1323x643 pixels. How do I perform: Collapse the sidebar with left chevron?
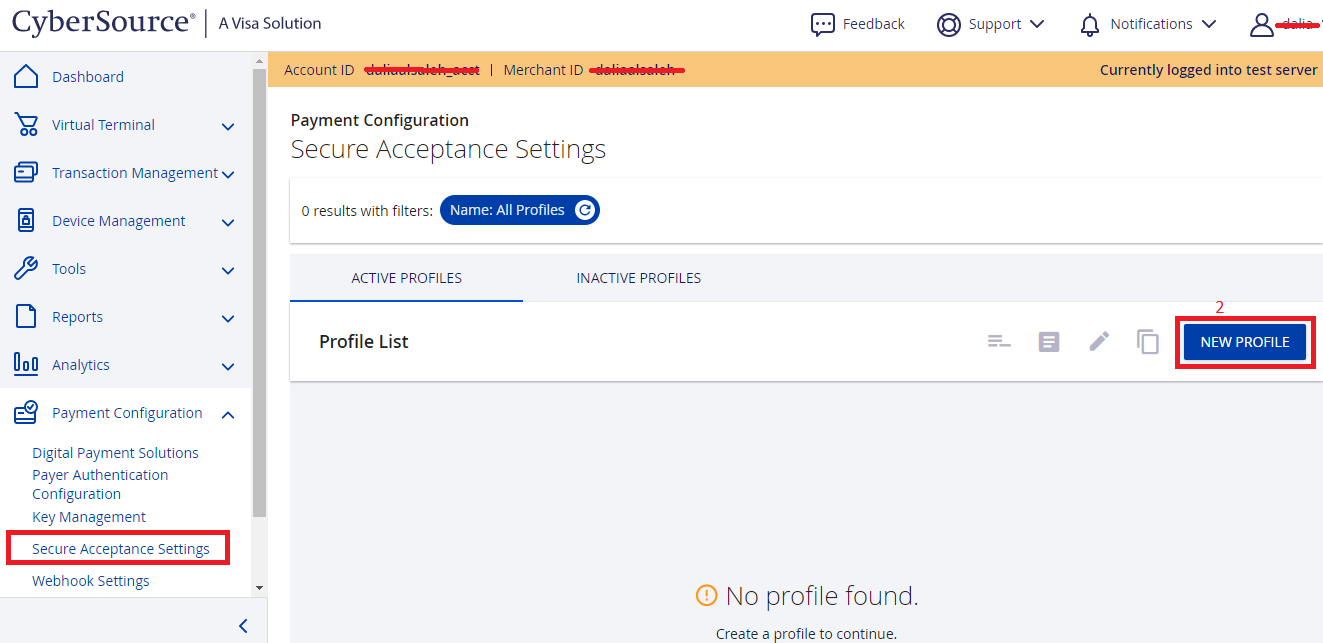[243, 626]
